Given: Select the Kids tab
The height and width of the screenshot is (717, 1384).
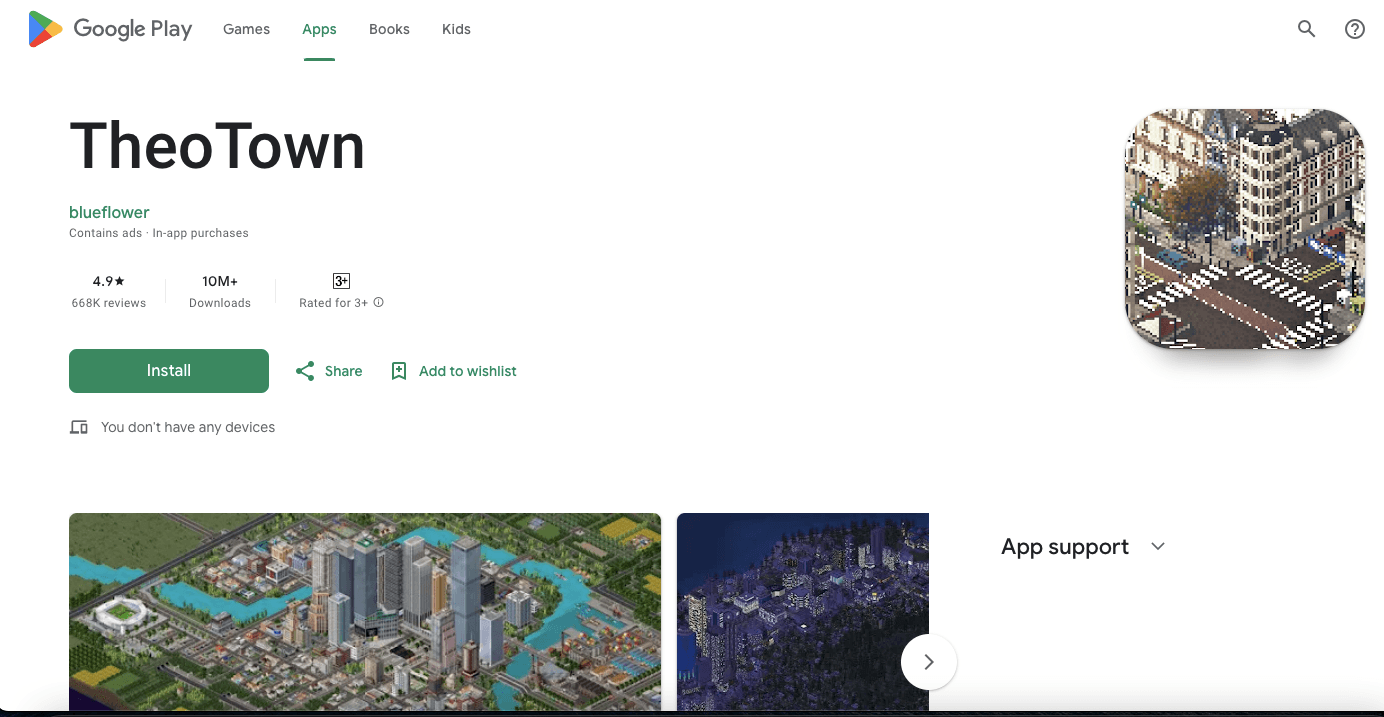Looking at the screenshot, I should [x=456, y=29].
